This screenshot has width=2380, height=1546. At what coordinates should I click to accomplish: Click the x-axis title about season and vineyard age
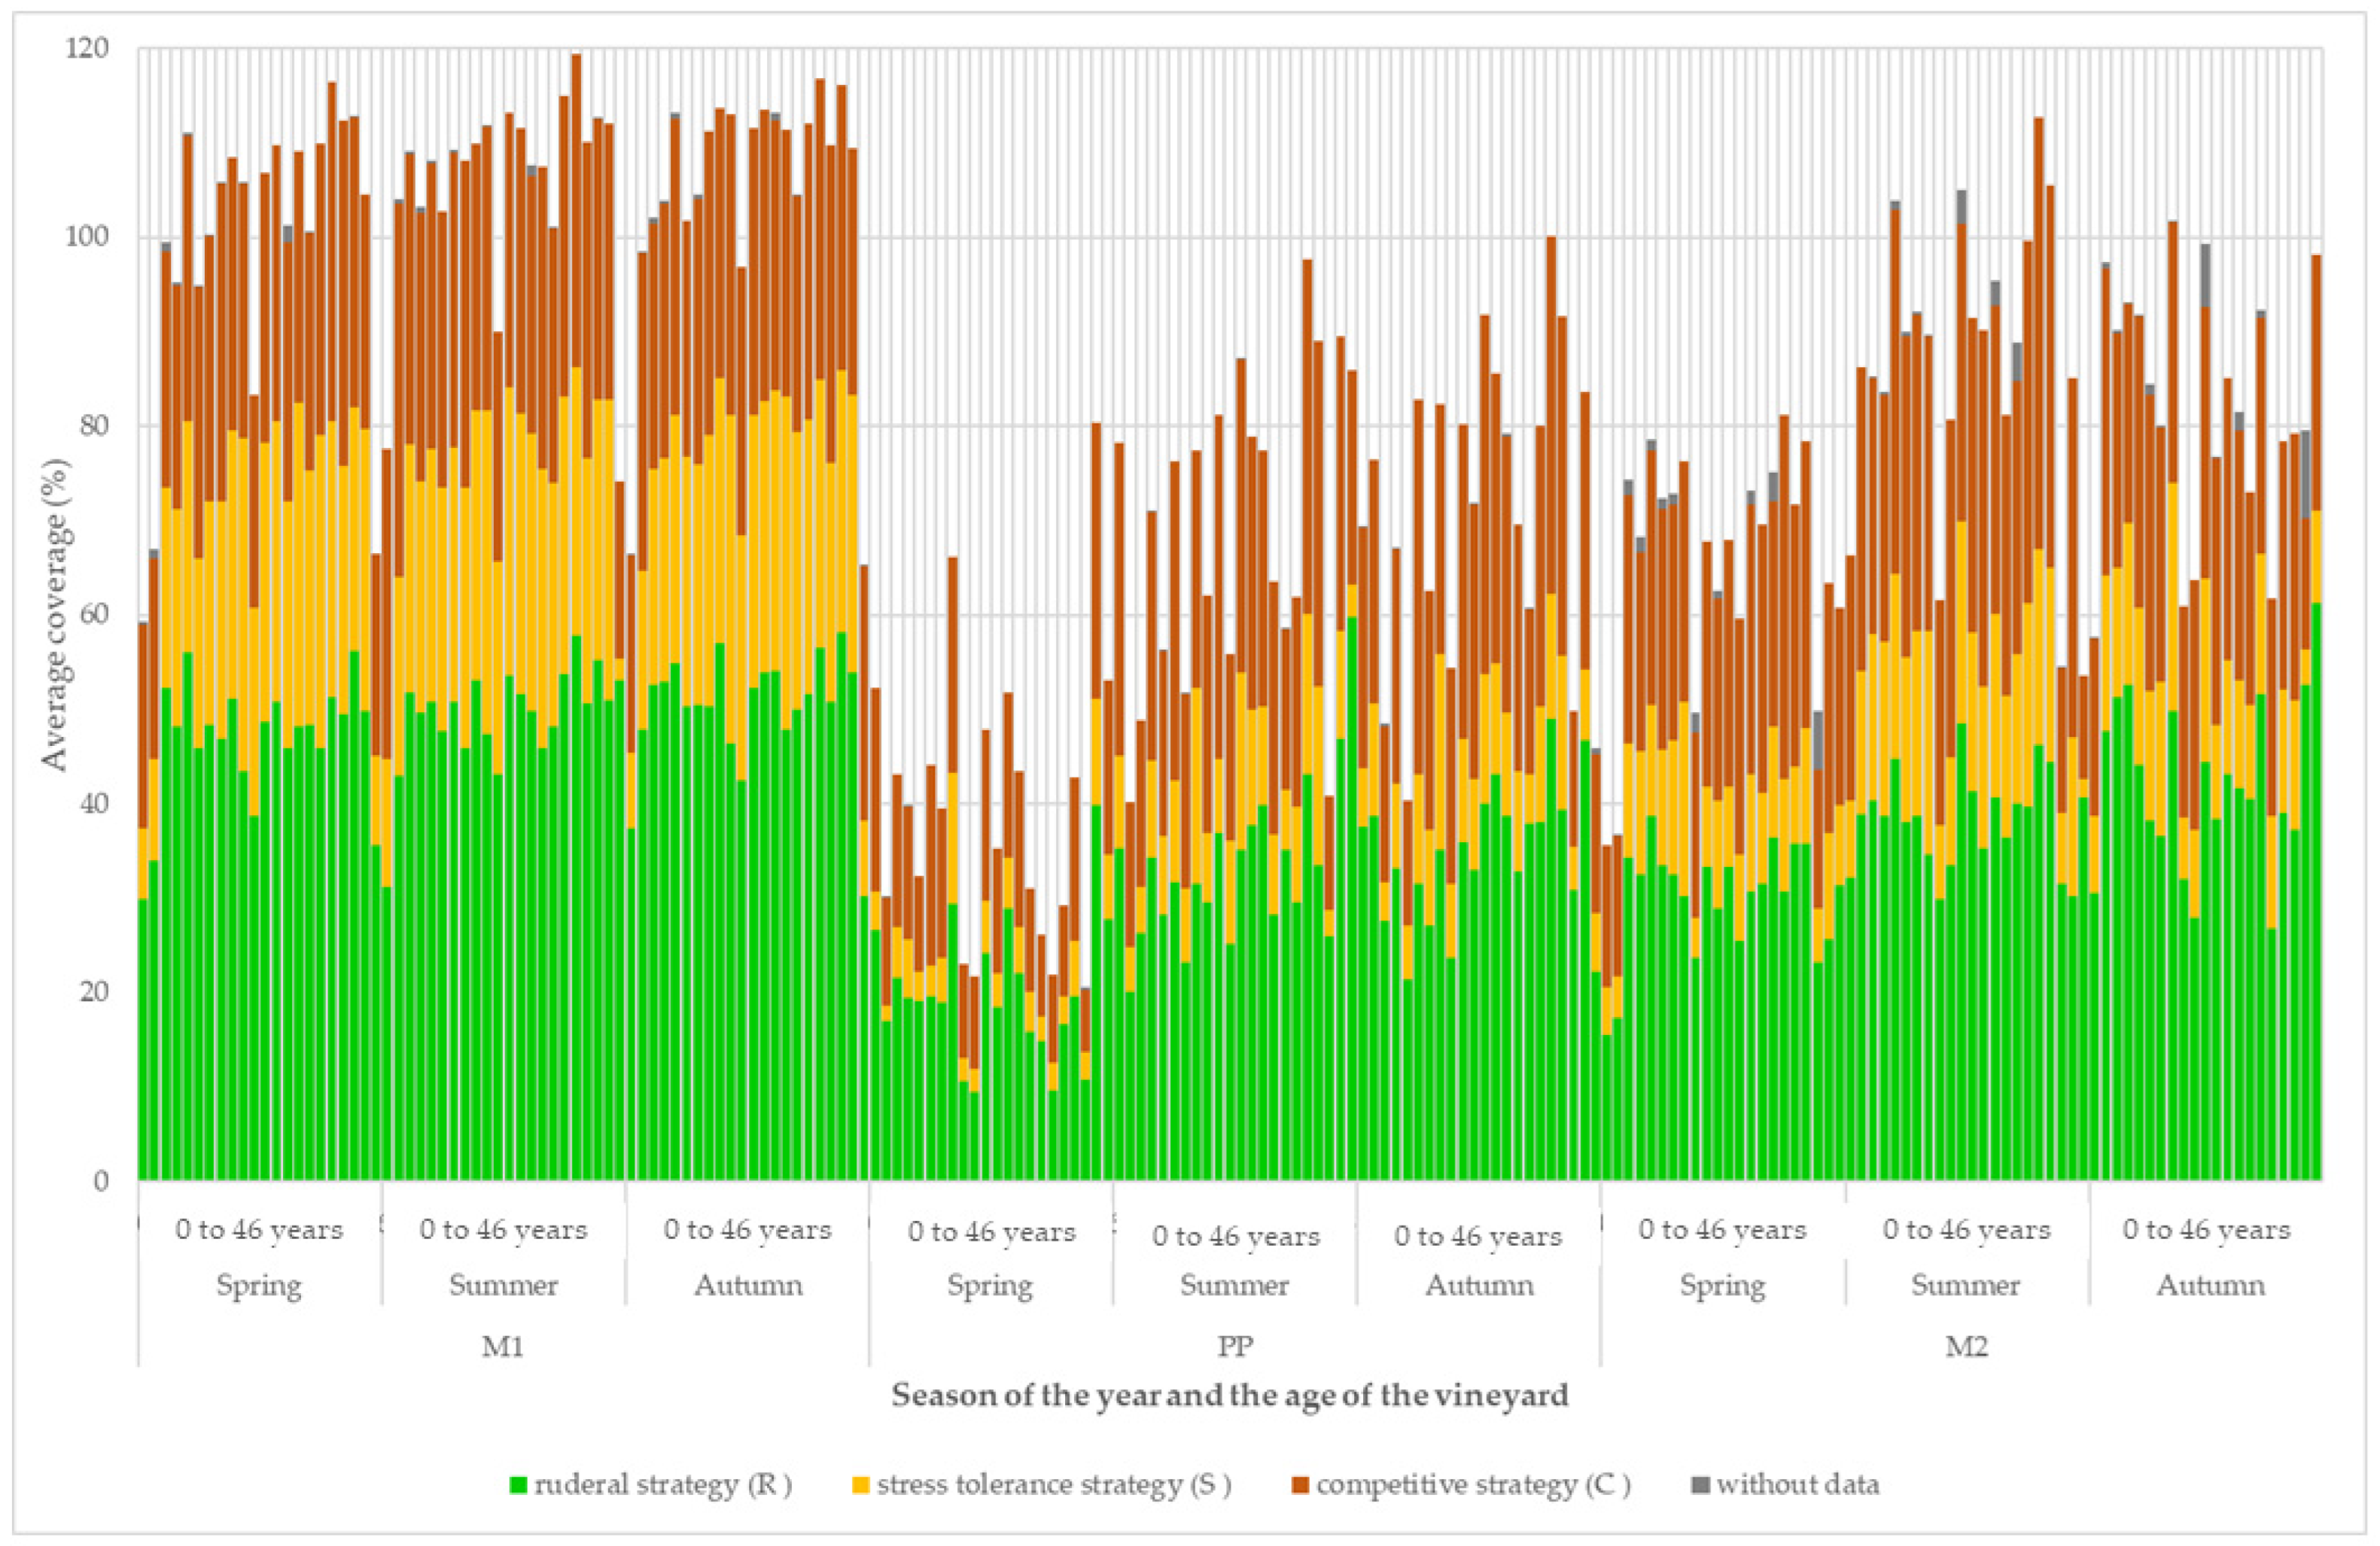coord(1229,1395)
